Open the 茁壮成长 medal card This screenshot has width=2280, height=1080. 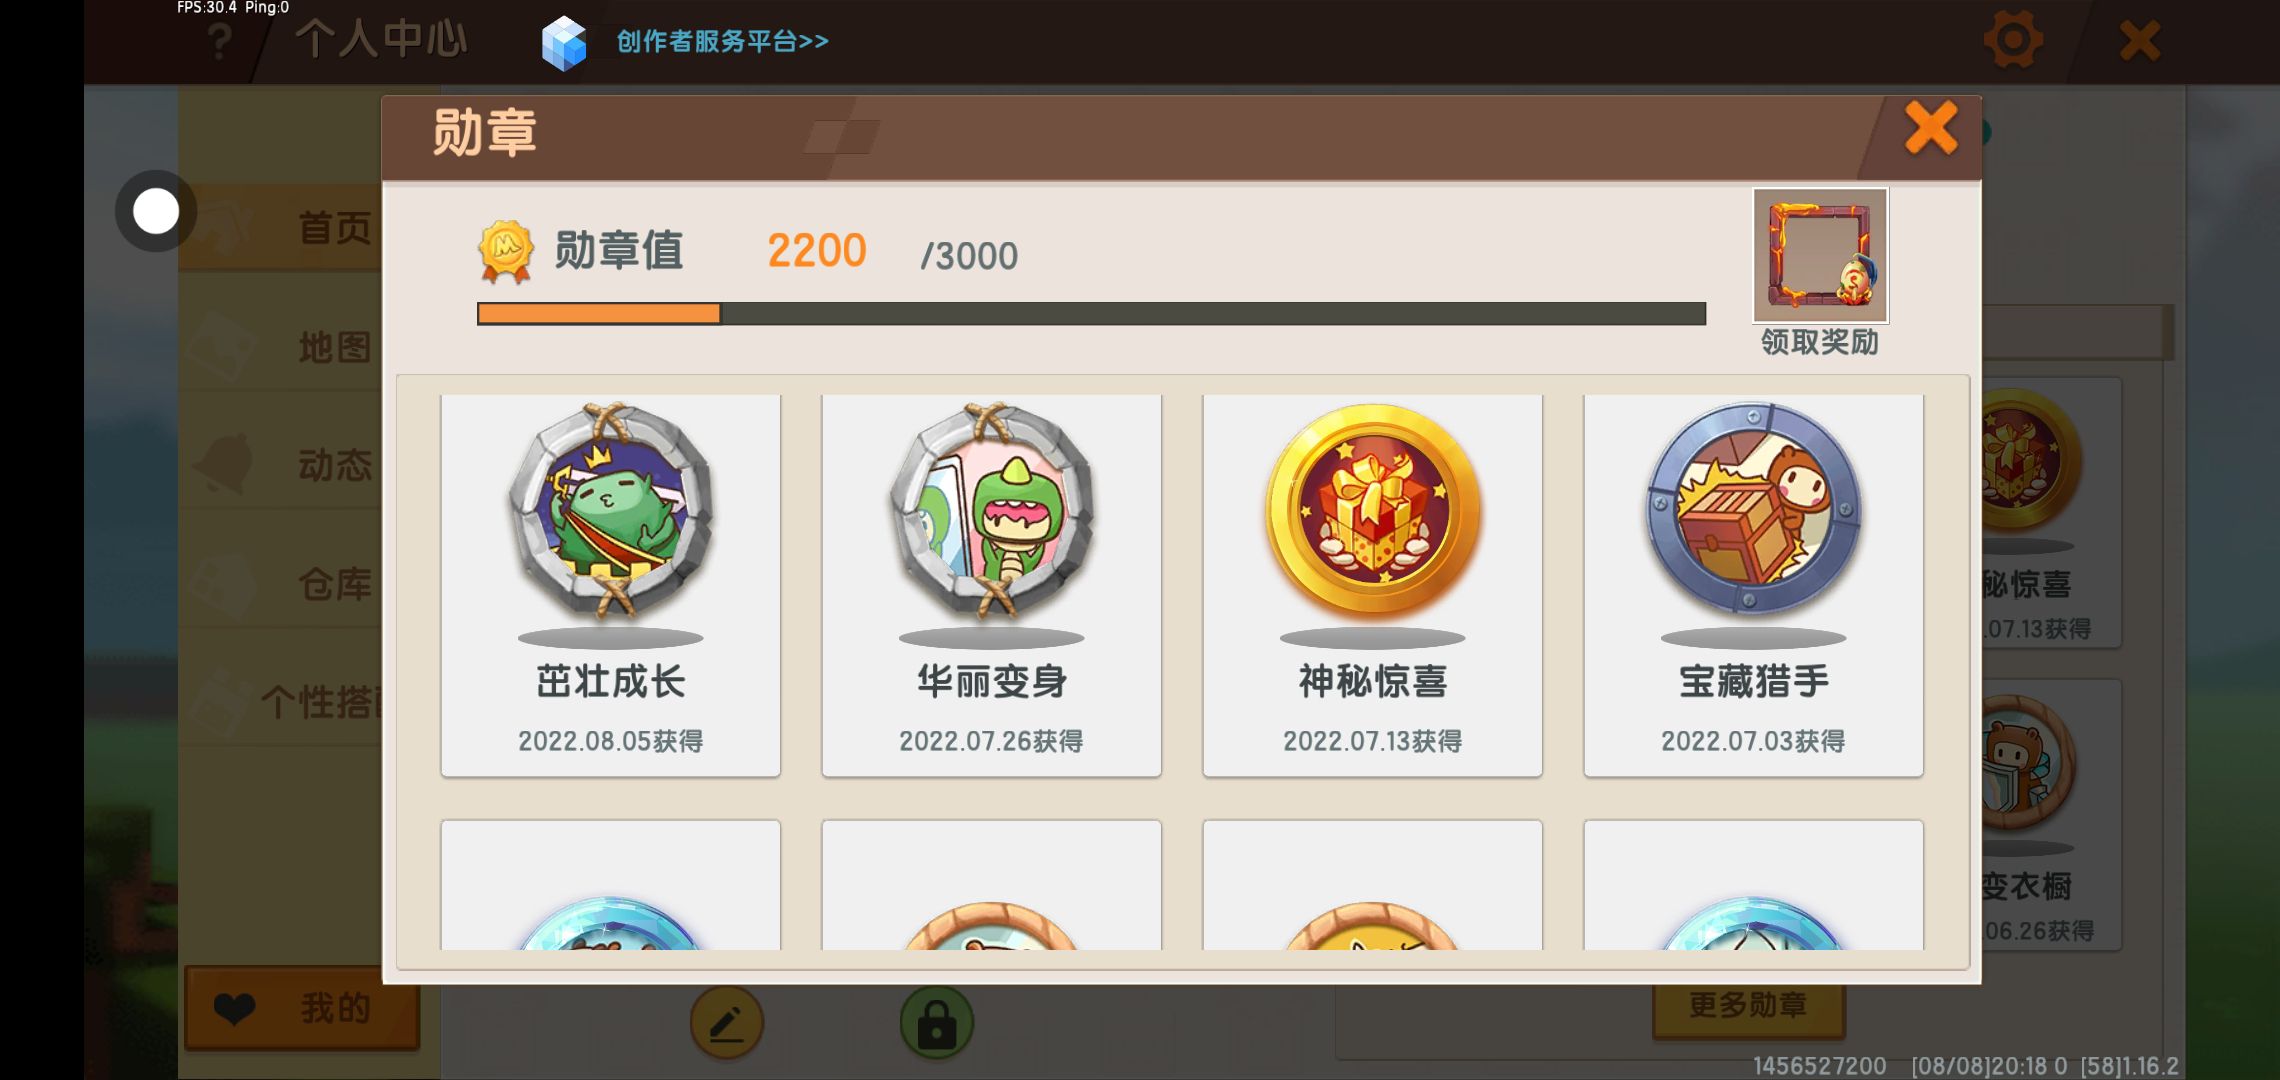coord(610,585)
